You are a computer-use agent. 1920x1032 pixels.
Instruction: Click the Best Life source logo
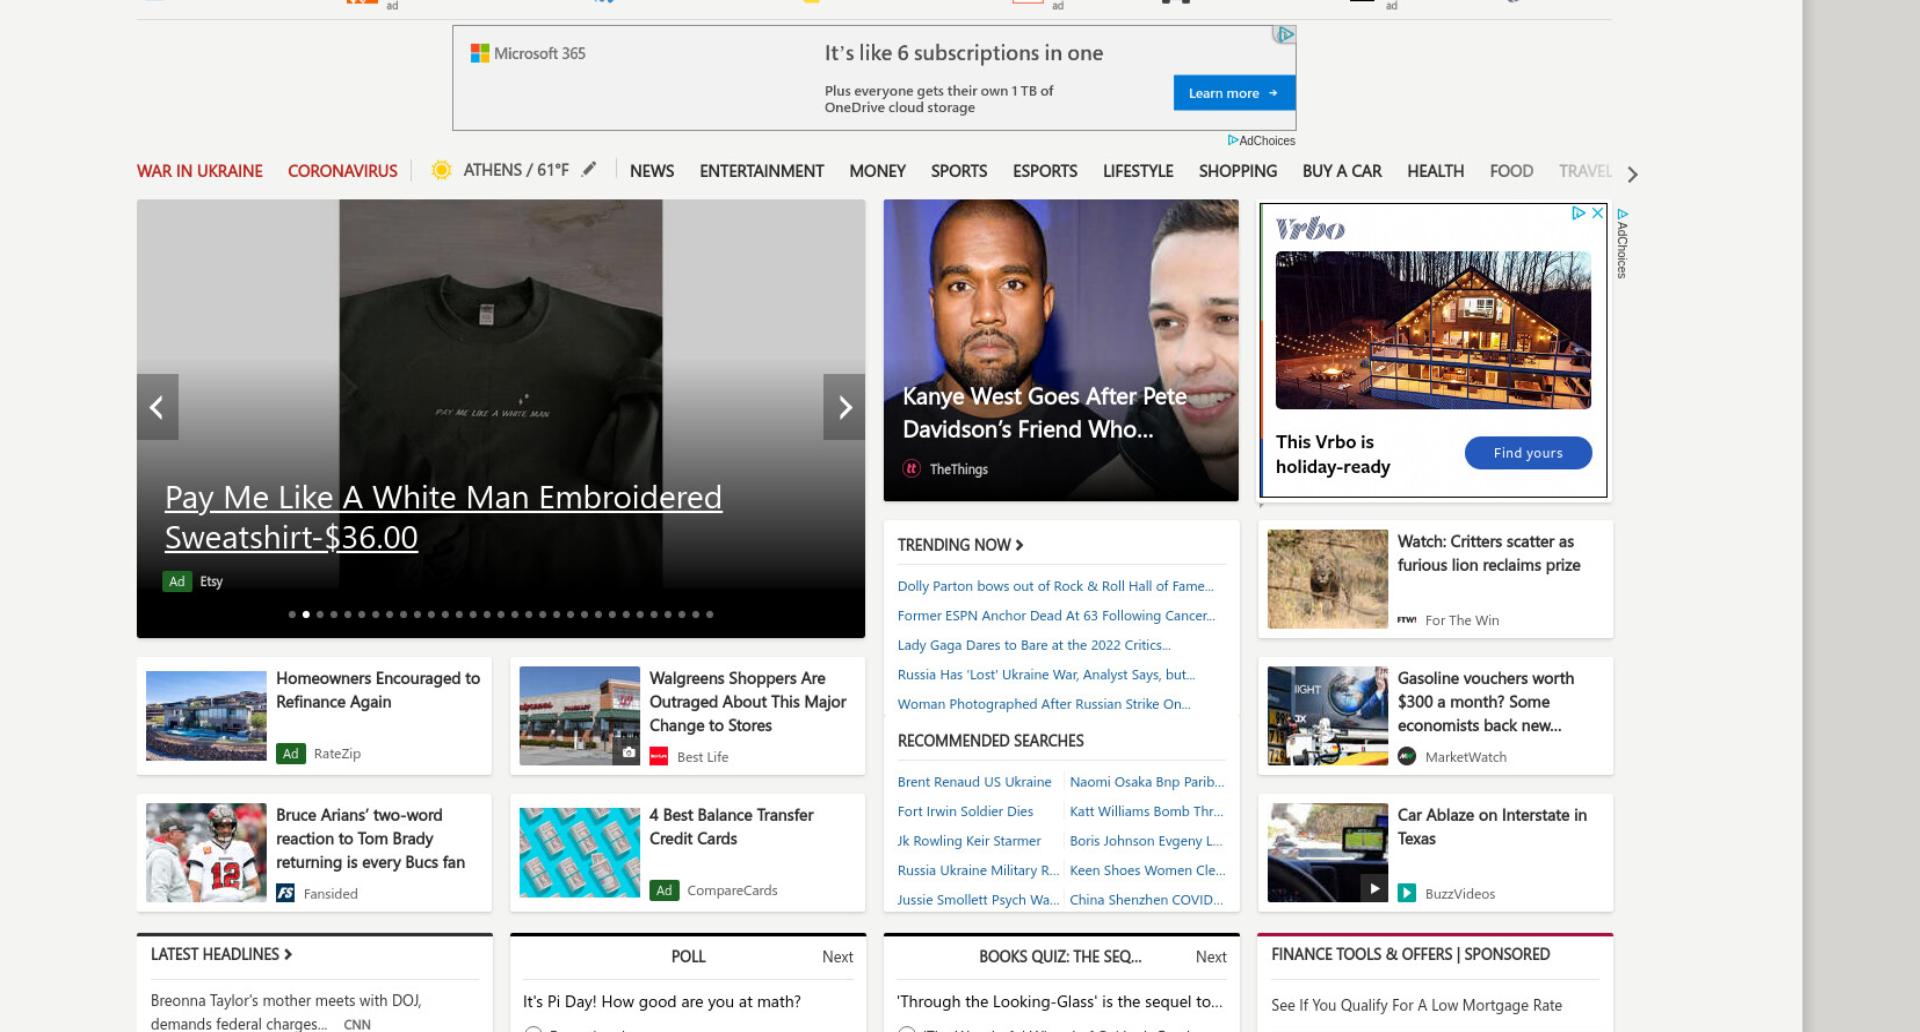coord(658,756)
